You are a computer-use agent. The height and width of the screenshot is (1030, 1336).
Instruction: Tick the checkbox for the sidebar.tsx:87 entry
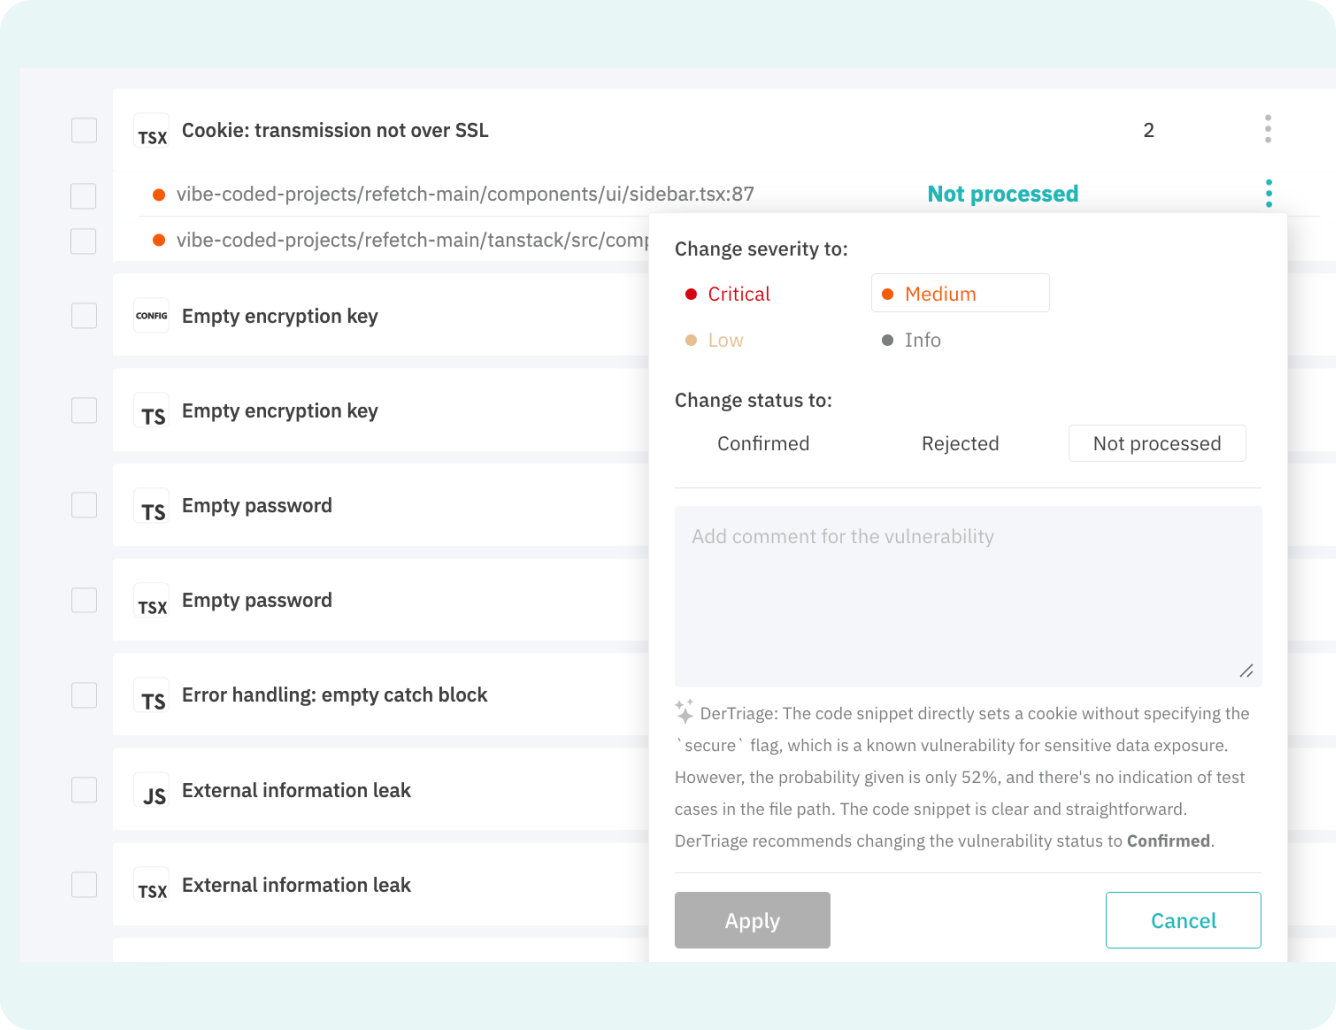84,195
